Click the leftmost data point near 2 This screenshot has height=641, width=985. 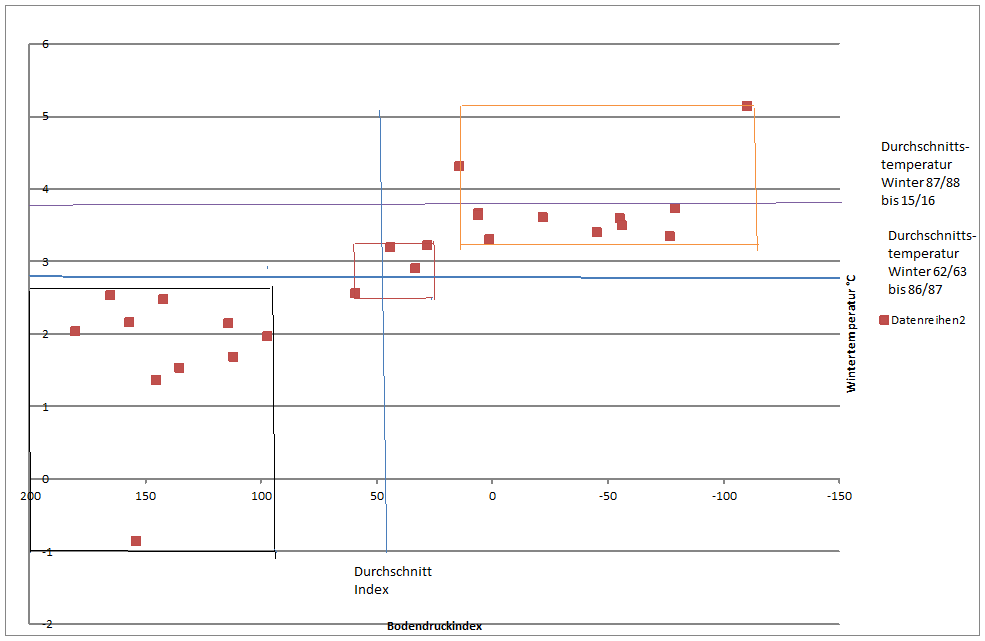coord(75,331)
